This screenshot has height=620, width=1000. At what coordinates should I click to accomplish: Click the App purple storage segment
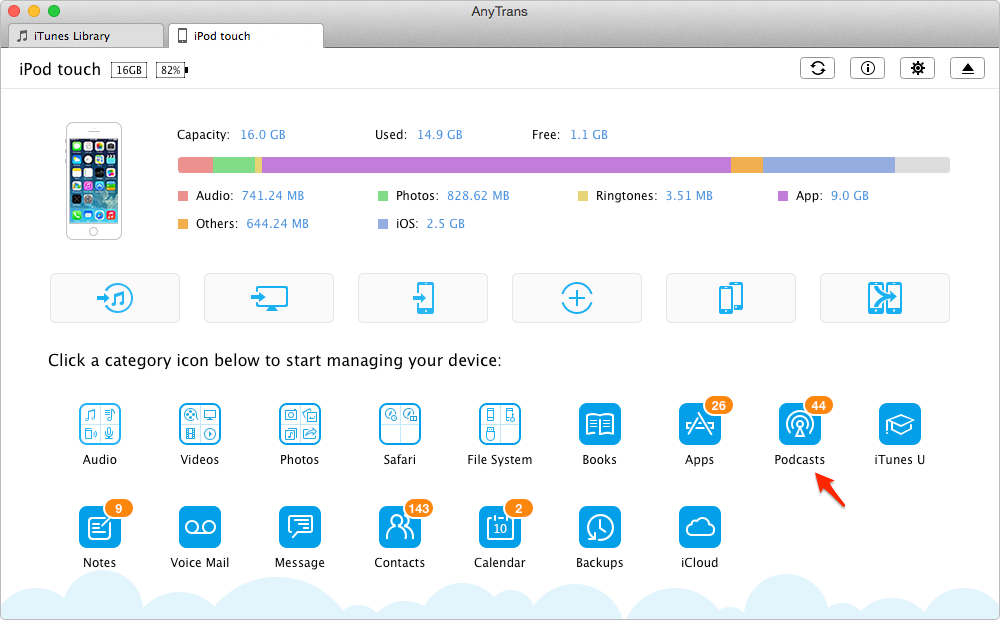point(496,165)
